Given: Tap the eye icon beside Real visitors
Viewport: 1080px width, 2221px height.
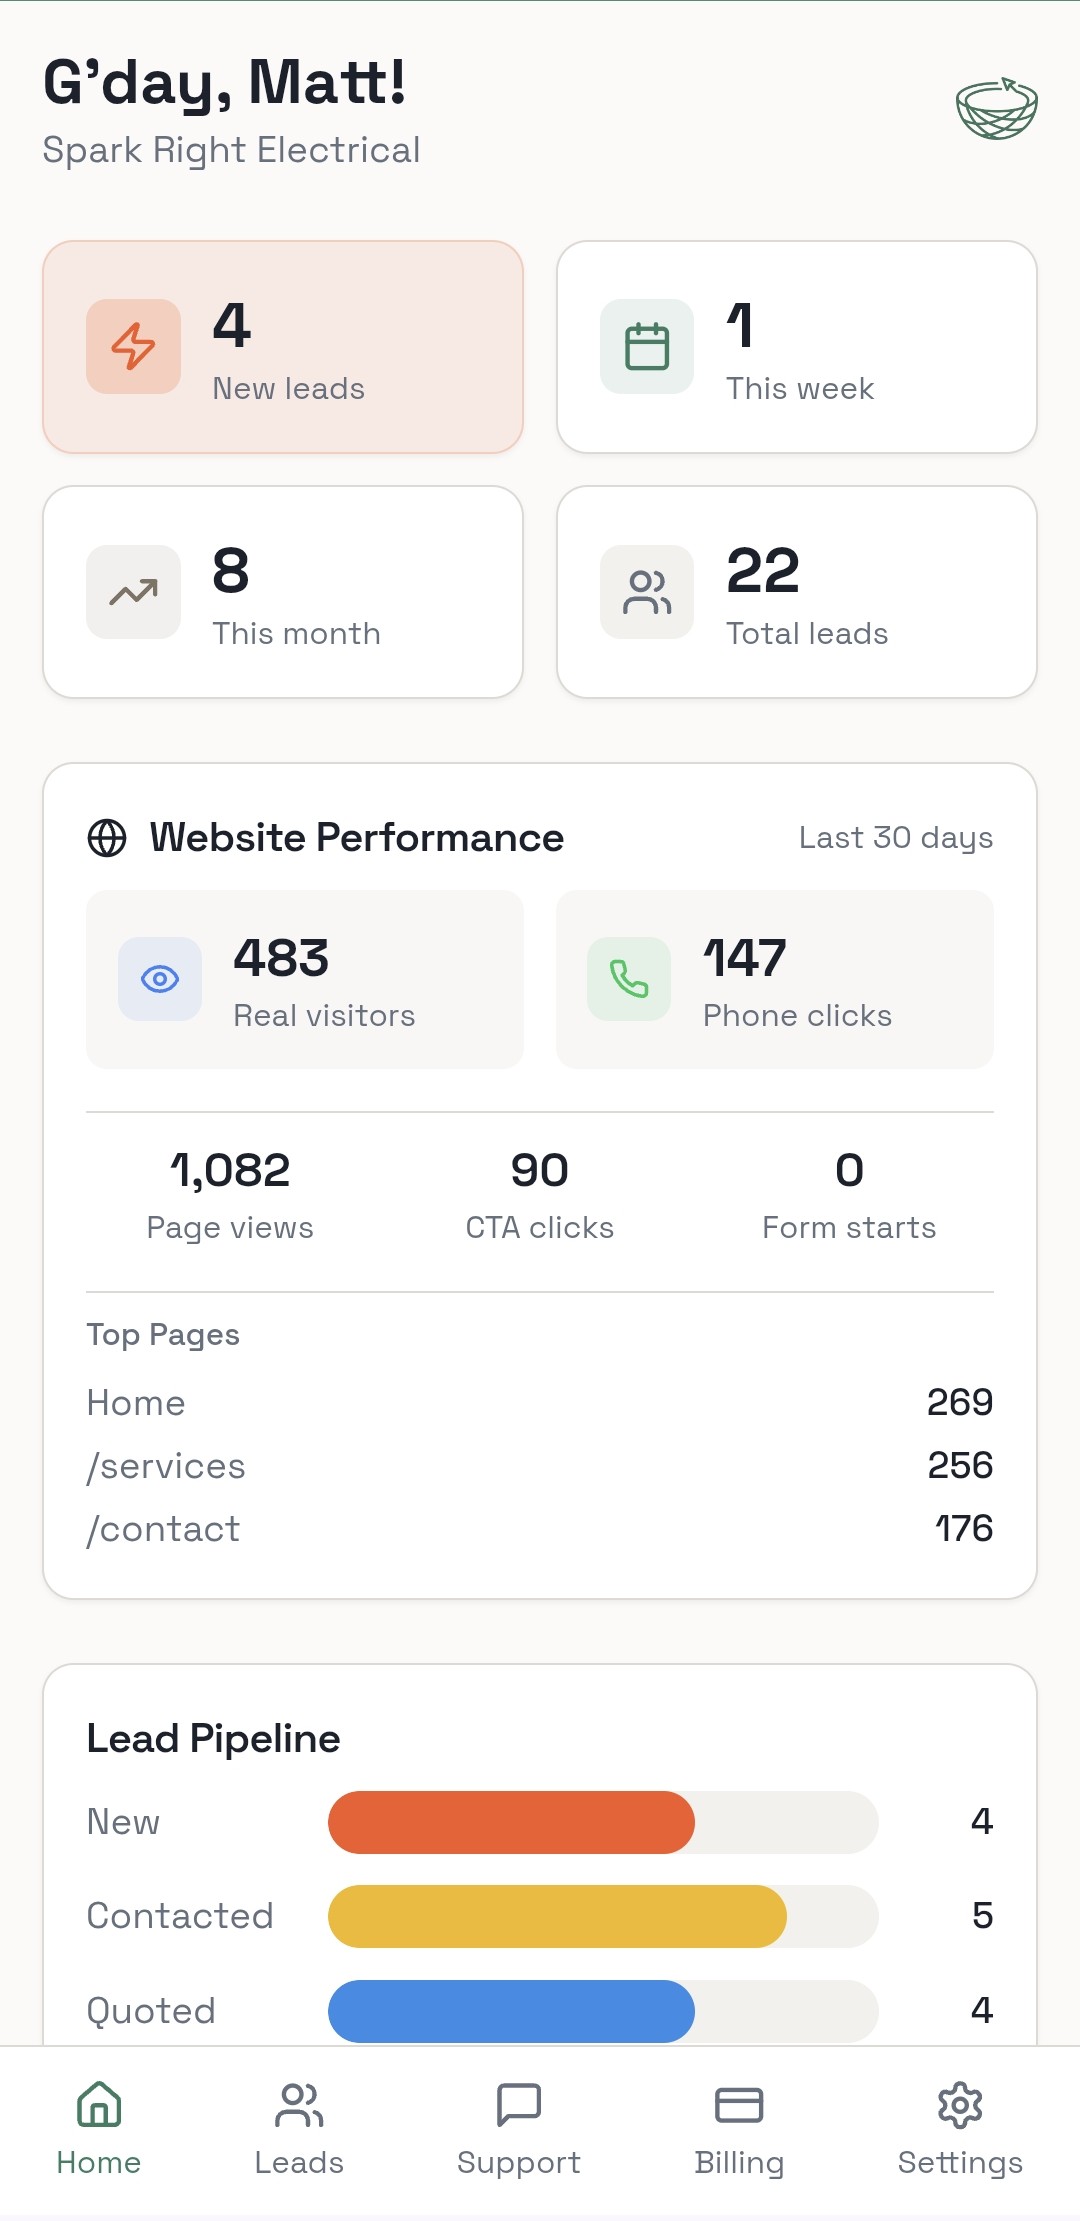Looking at the screenshot, I should coord(159,979).
